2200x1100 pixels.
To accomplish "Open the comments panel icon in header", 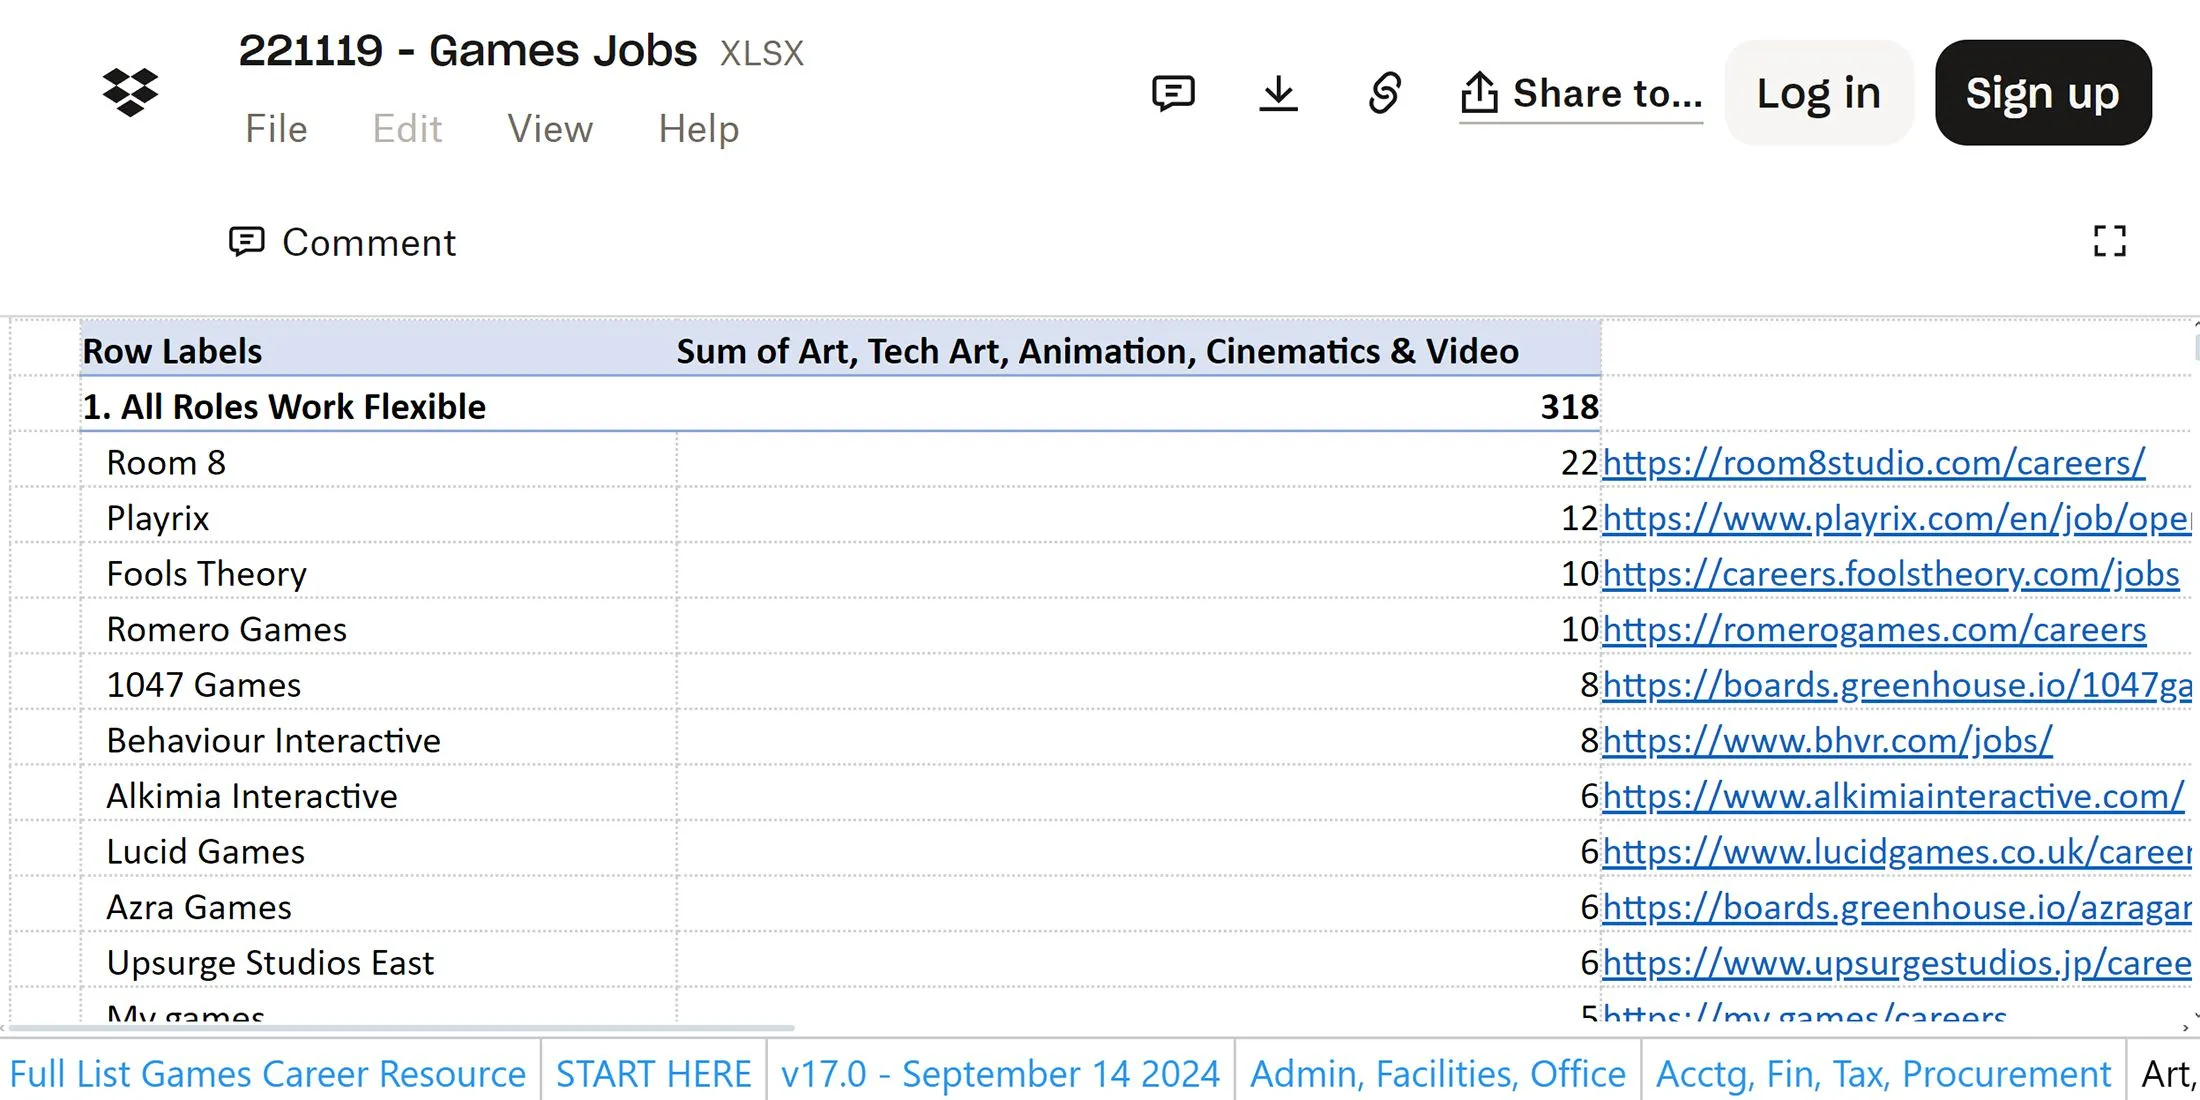I will 1173,93.
